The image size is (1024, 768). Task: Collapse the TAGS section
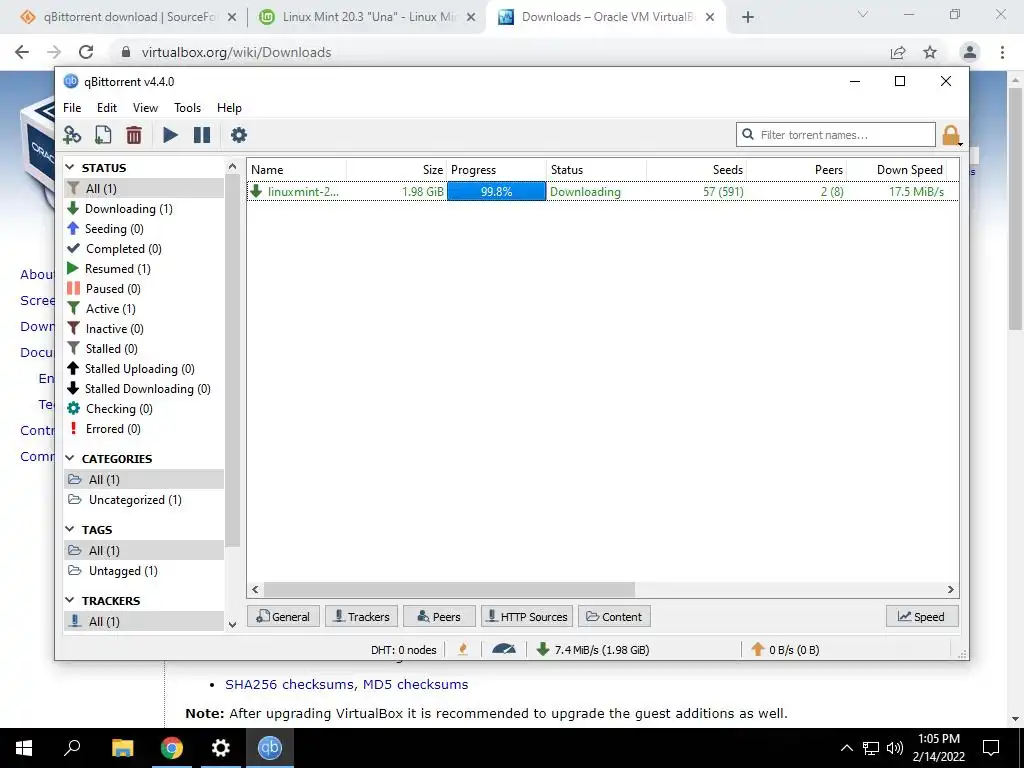(70, 530)
